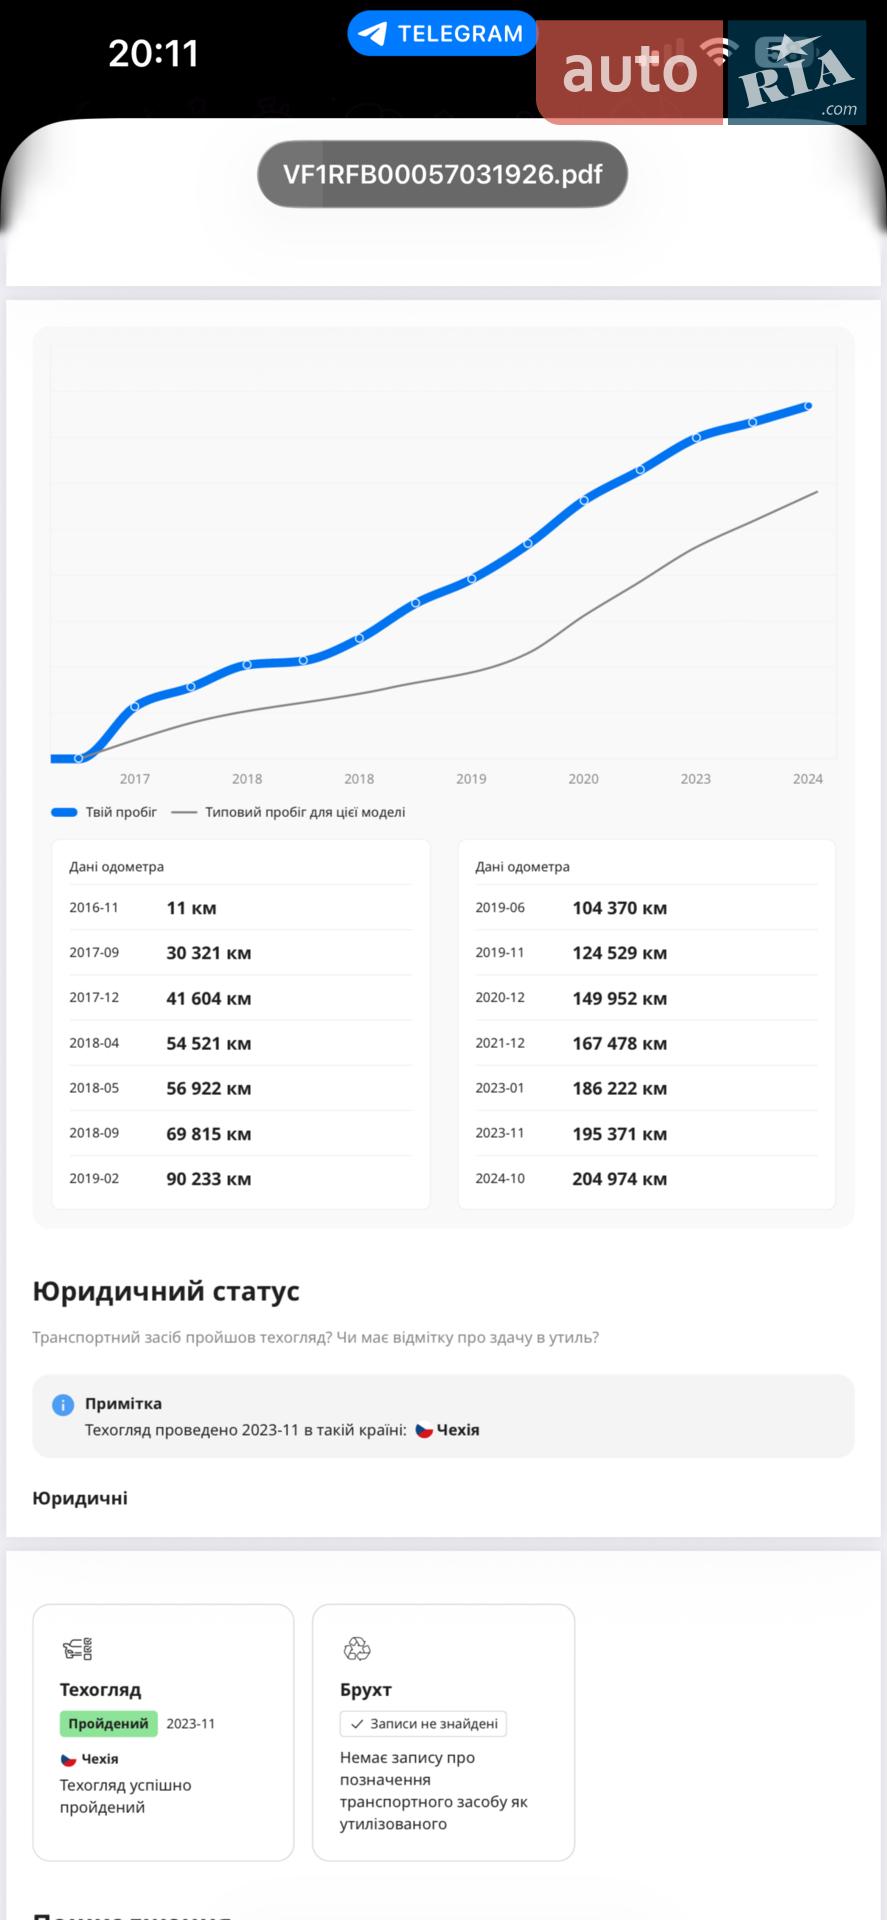Select the 2016-11 odometer row

pyautogui.click(x=240, y=908)
